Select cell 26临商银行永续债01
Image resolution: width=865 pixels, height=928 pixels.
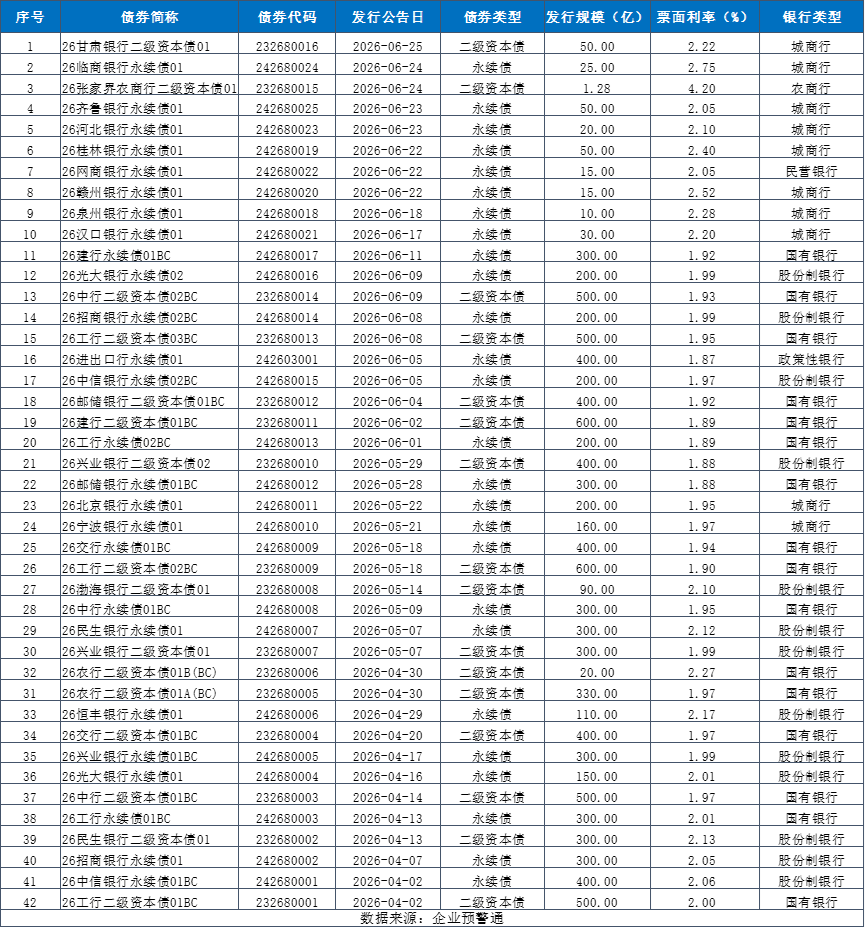click(150, 67)
